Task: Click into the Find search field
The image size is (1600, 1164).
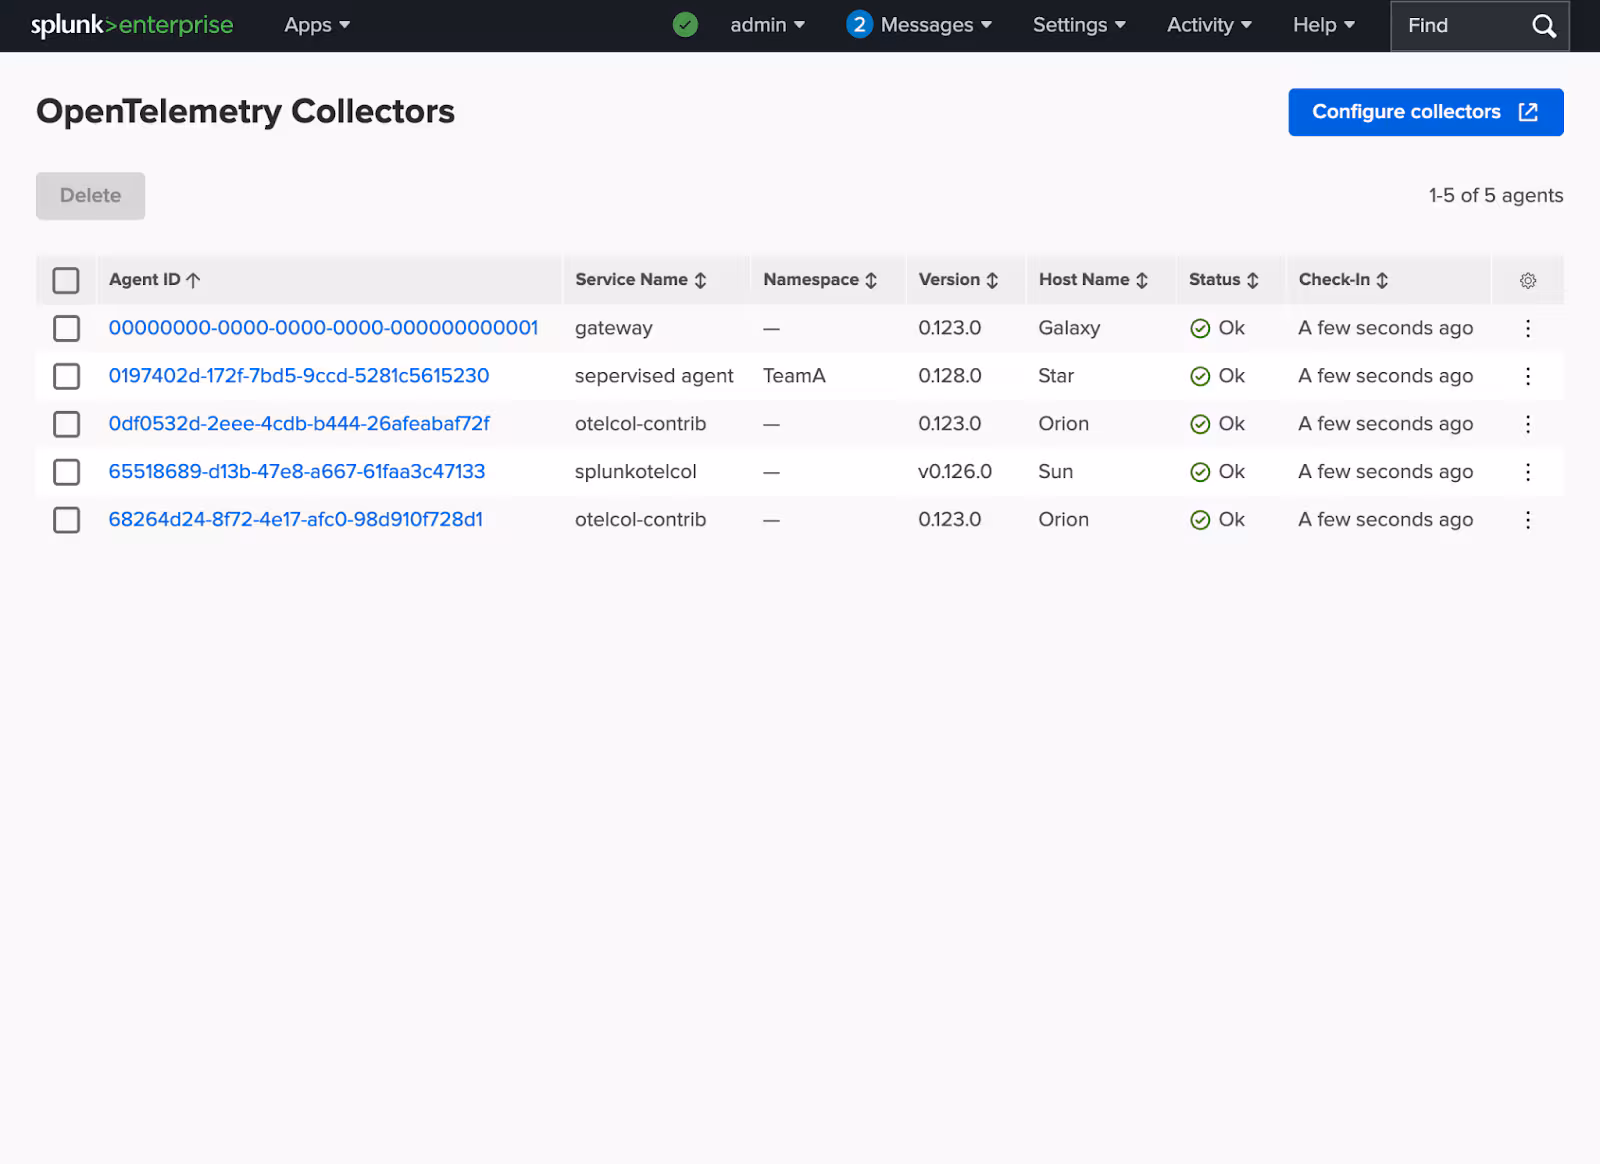Action: point(1460,26)
